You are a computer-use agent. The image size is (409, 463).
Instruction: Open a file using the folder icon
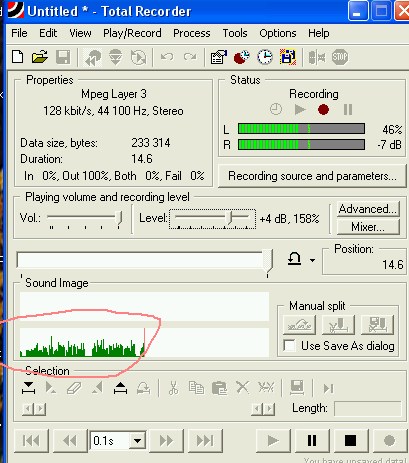[40, 57]
